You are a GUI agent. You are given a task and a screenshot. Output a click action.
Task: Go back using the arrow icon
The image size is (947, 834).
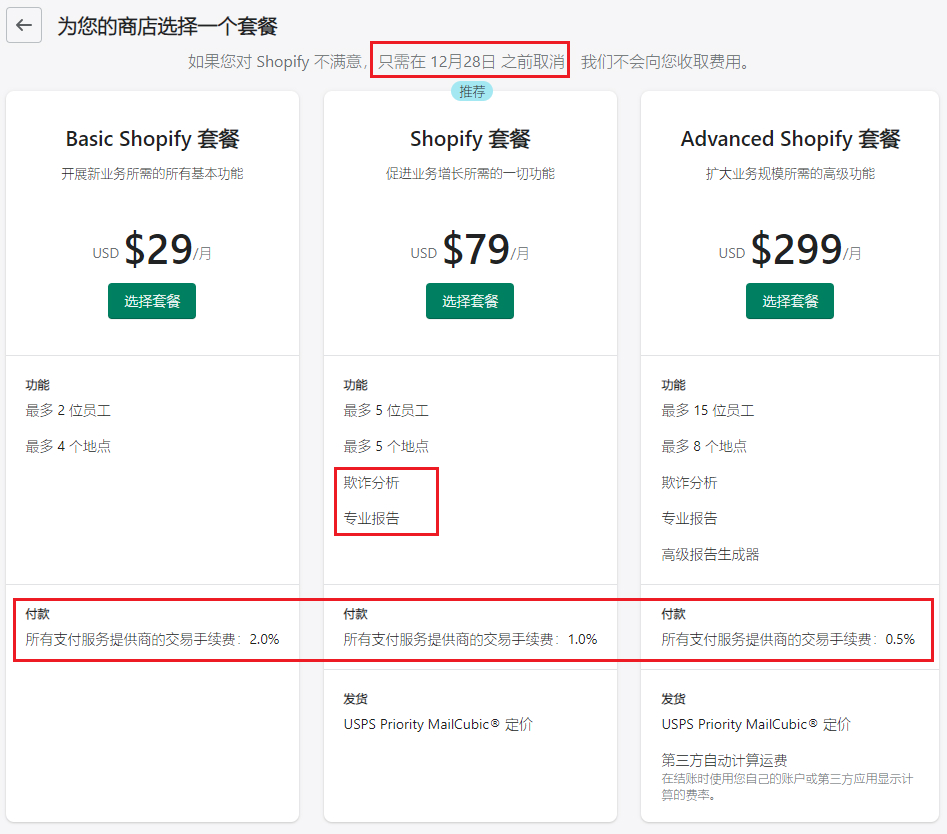[24, 25]
